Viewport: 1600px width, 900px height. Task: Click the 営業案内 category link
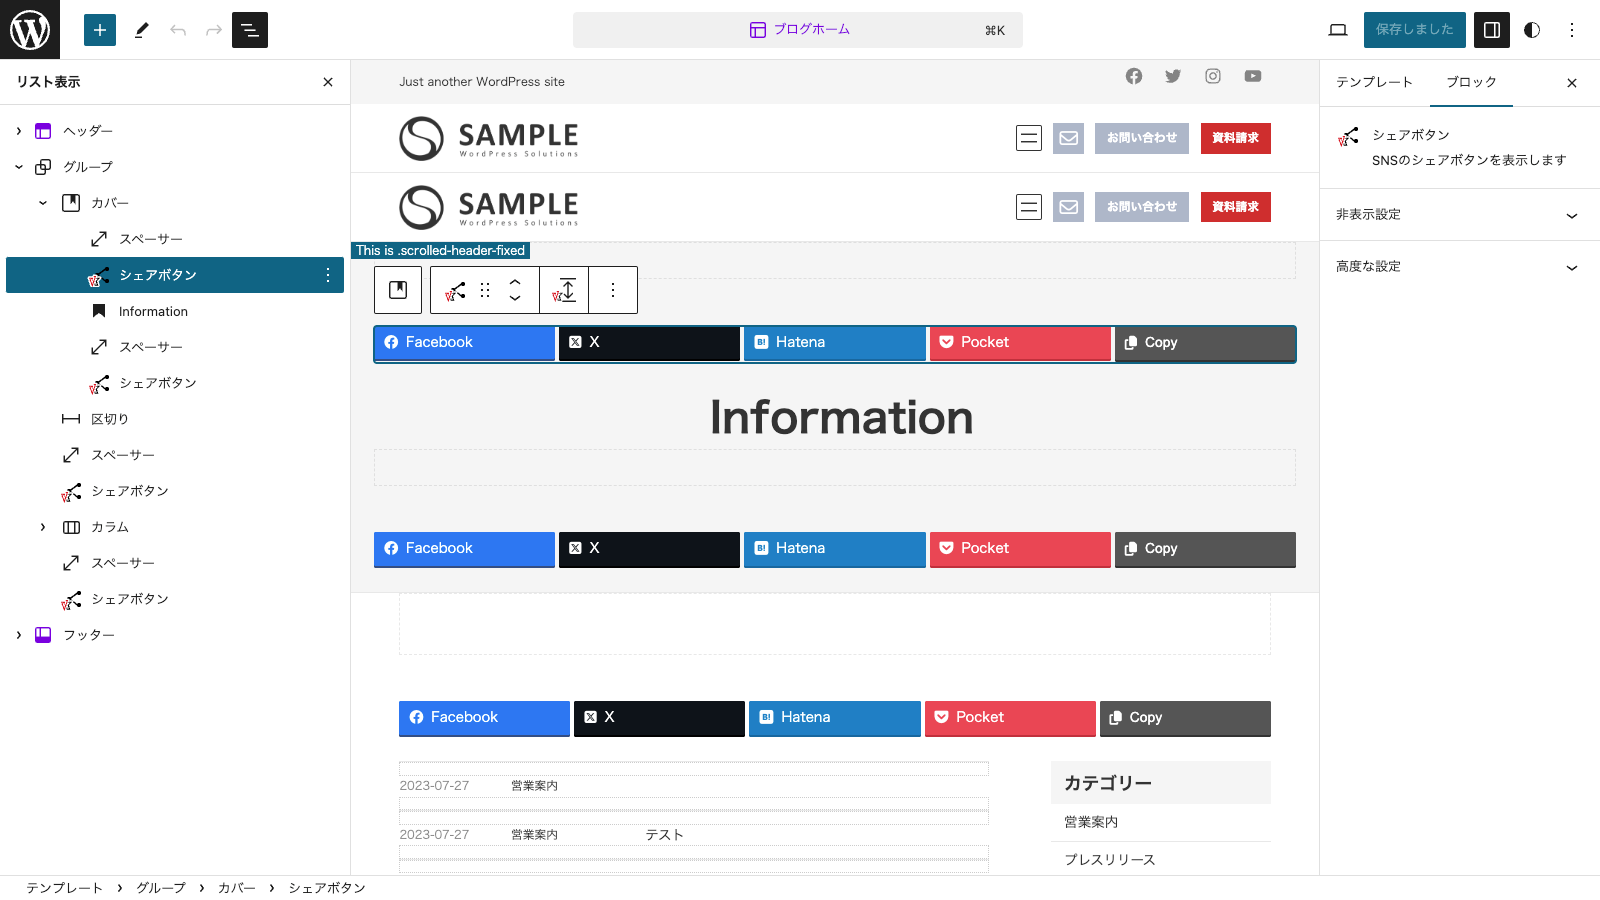pos(1091,822)
